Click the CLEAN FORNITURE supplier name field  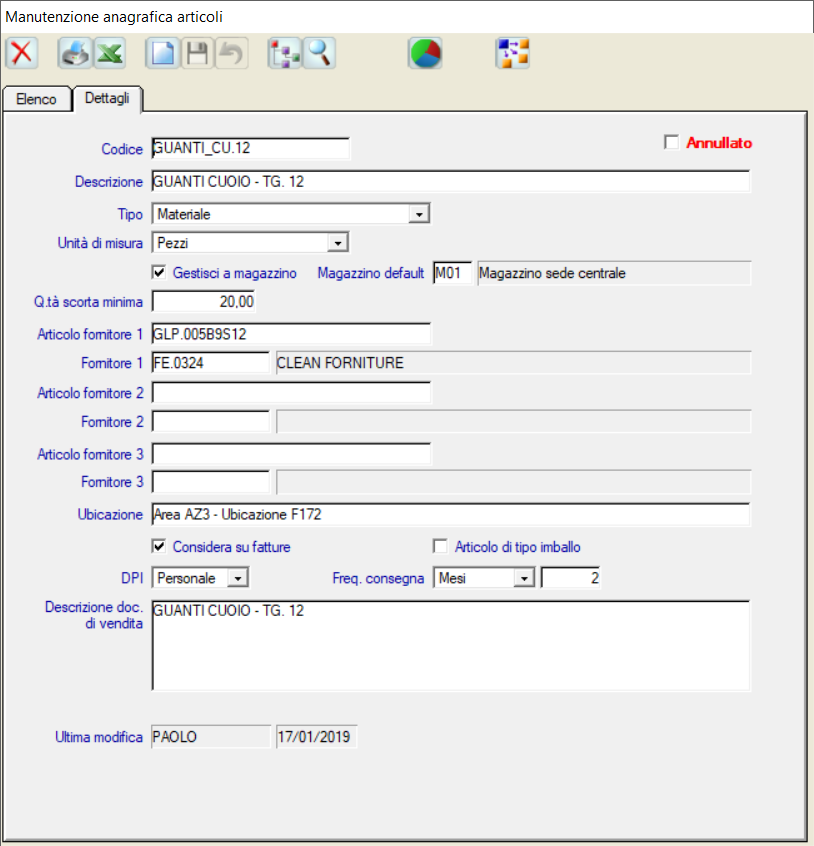[x=514, y=363]
